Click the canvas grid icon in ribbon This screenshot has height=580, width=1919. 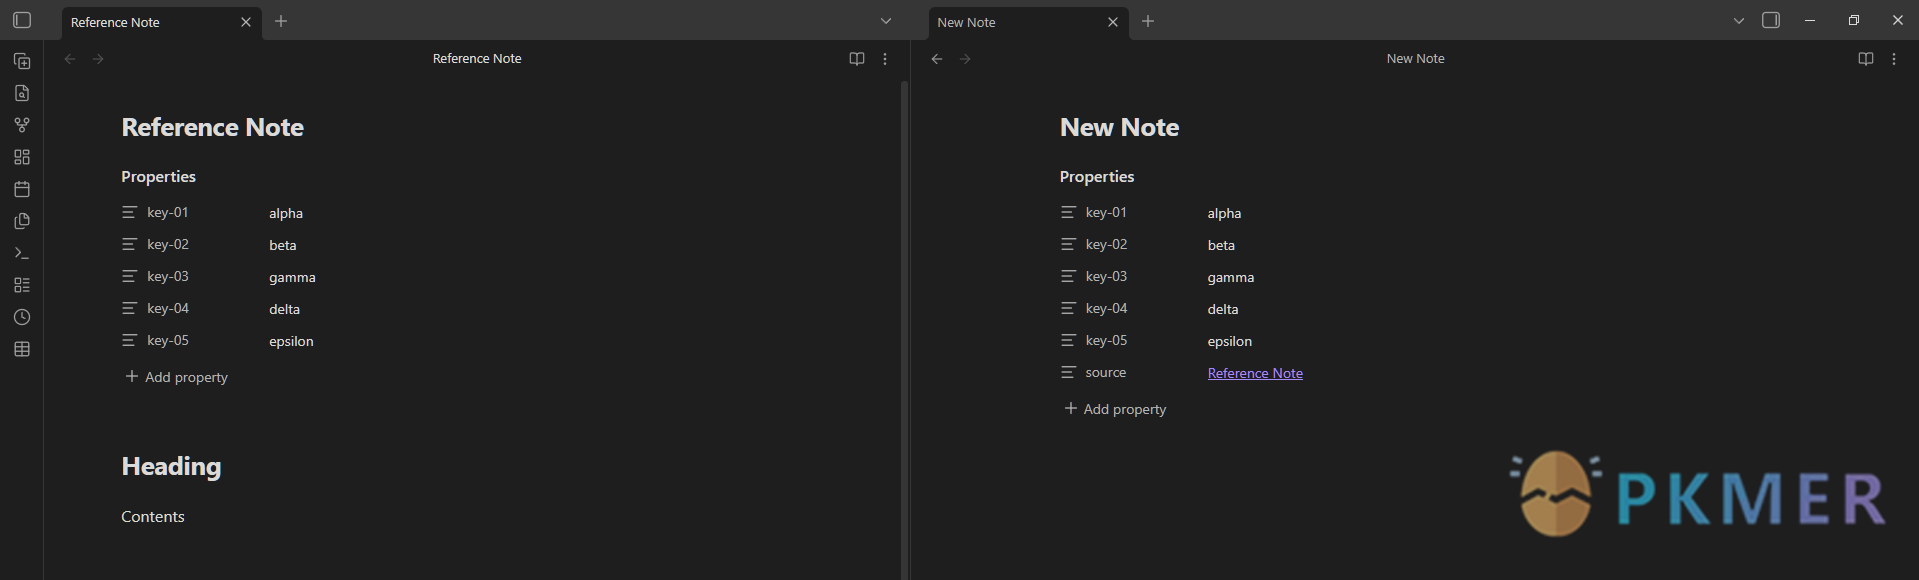click(x=22, y=157)
